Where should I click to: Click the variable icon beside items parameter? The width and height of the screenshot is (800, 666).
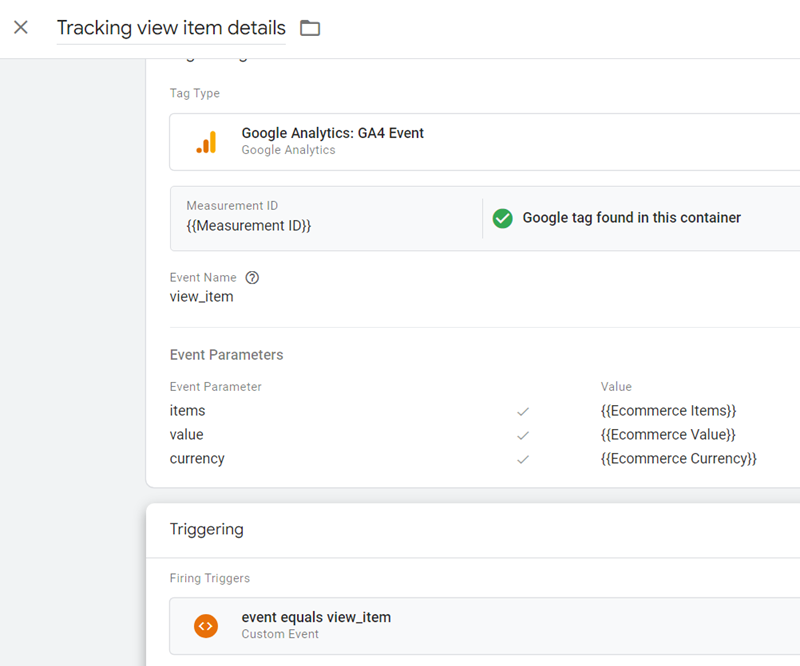point(523,410)
